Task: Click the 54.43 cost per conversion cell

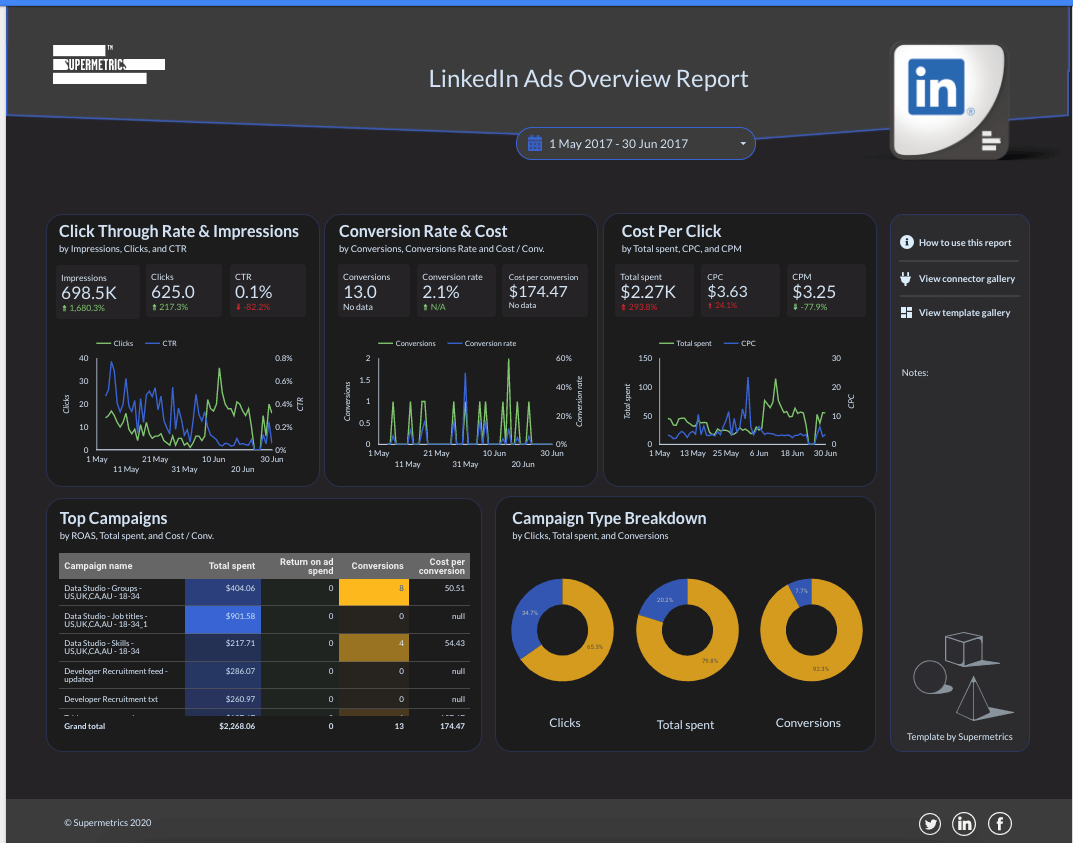Action: pos(440,647)
